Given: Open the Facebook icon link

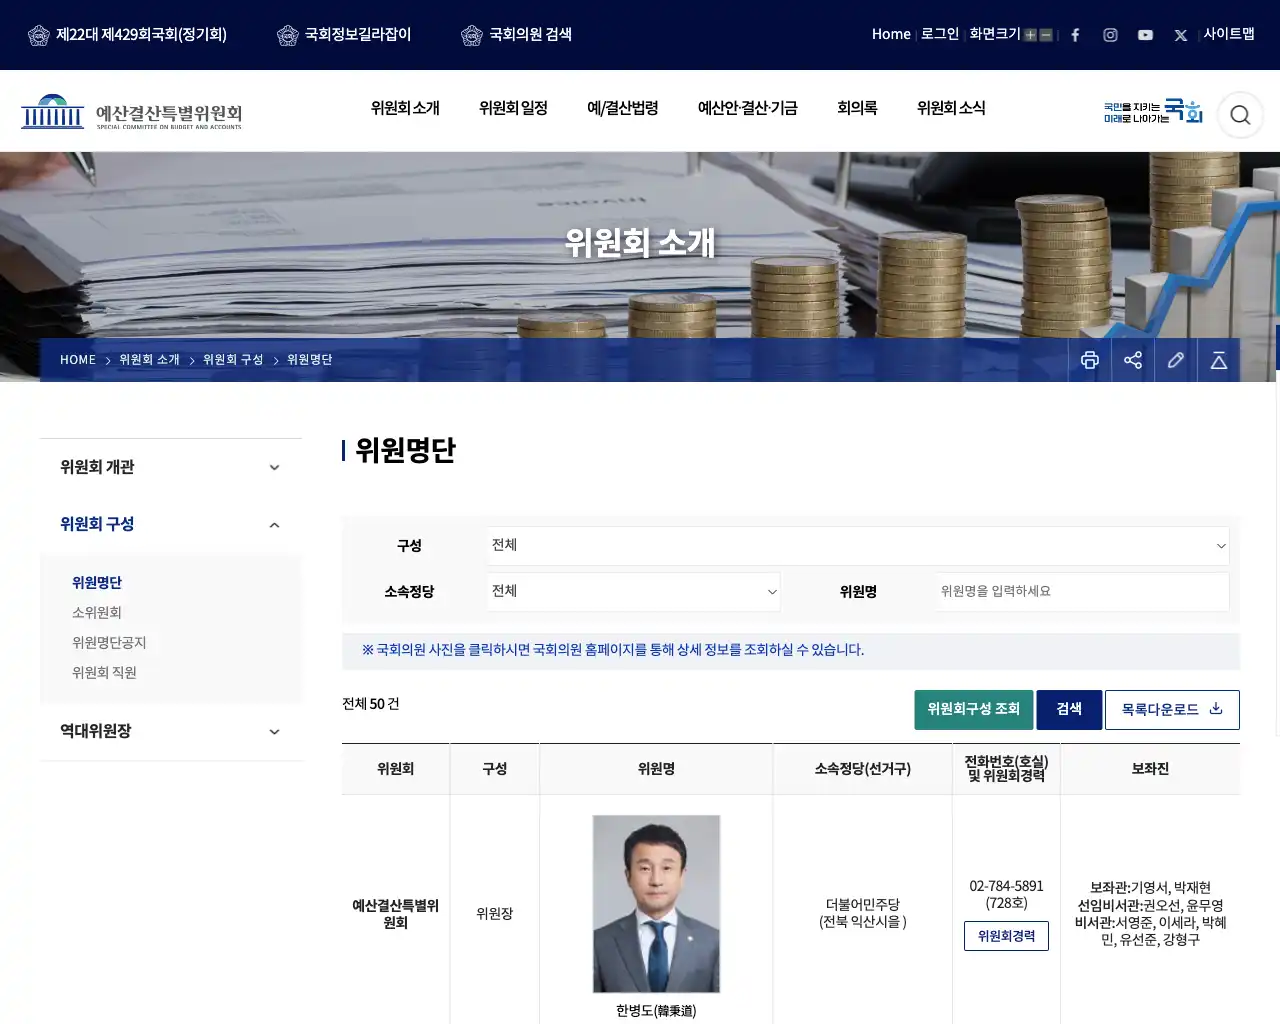Looking at the screenshot, I should [1075, 35].
